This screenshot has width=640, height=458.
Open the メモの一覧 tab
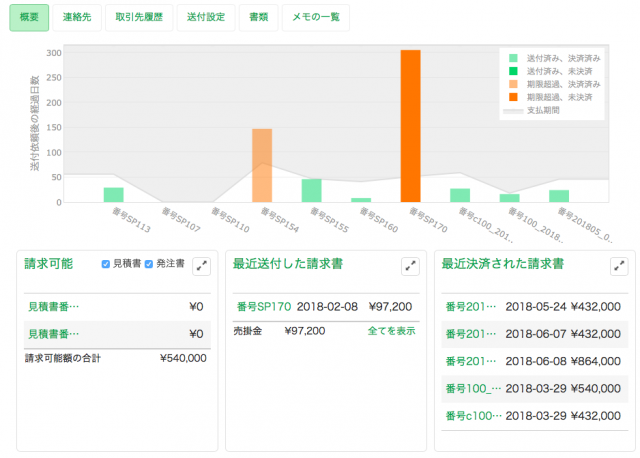(316, 18)
